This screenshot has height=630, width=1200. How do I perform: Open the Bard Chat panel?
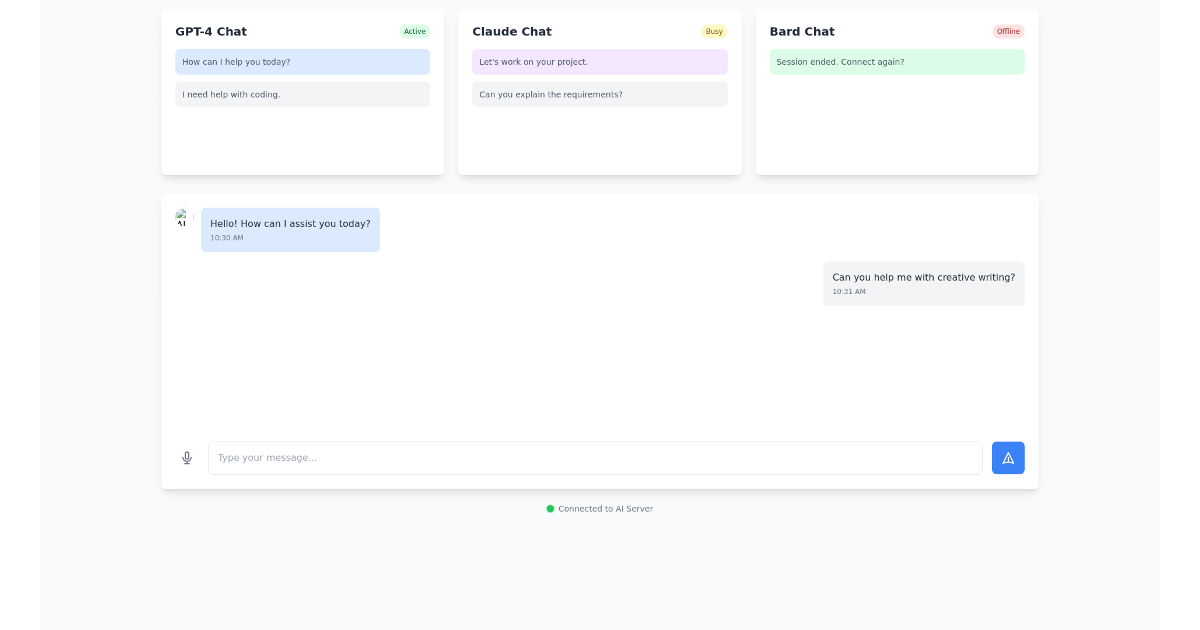coord(802,31)
